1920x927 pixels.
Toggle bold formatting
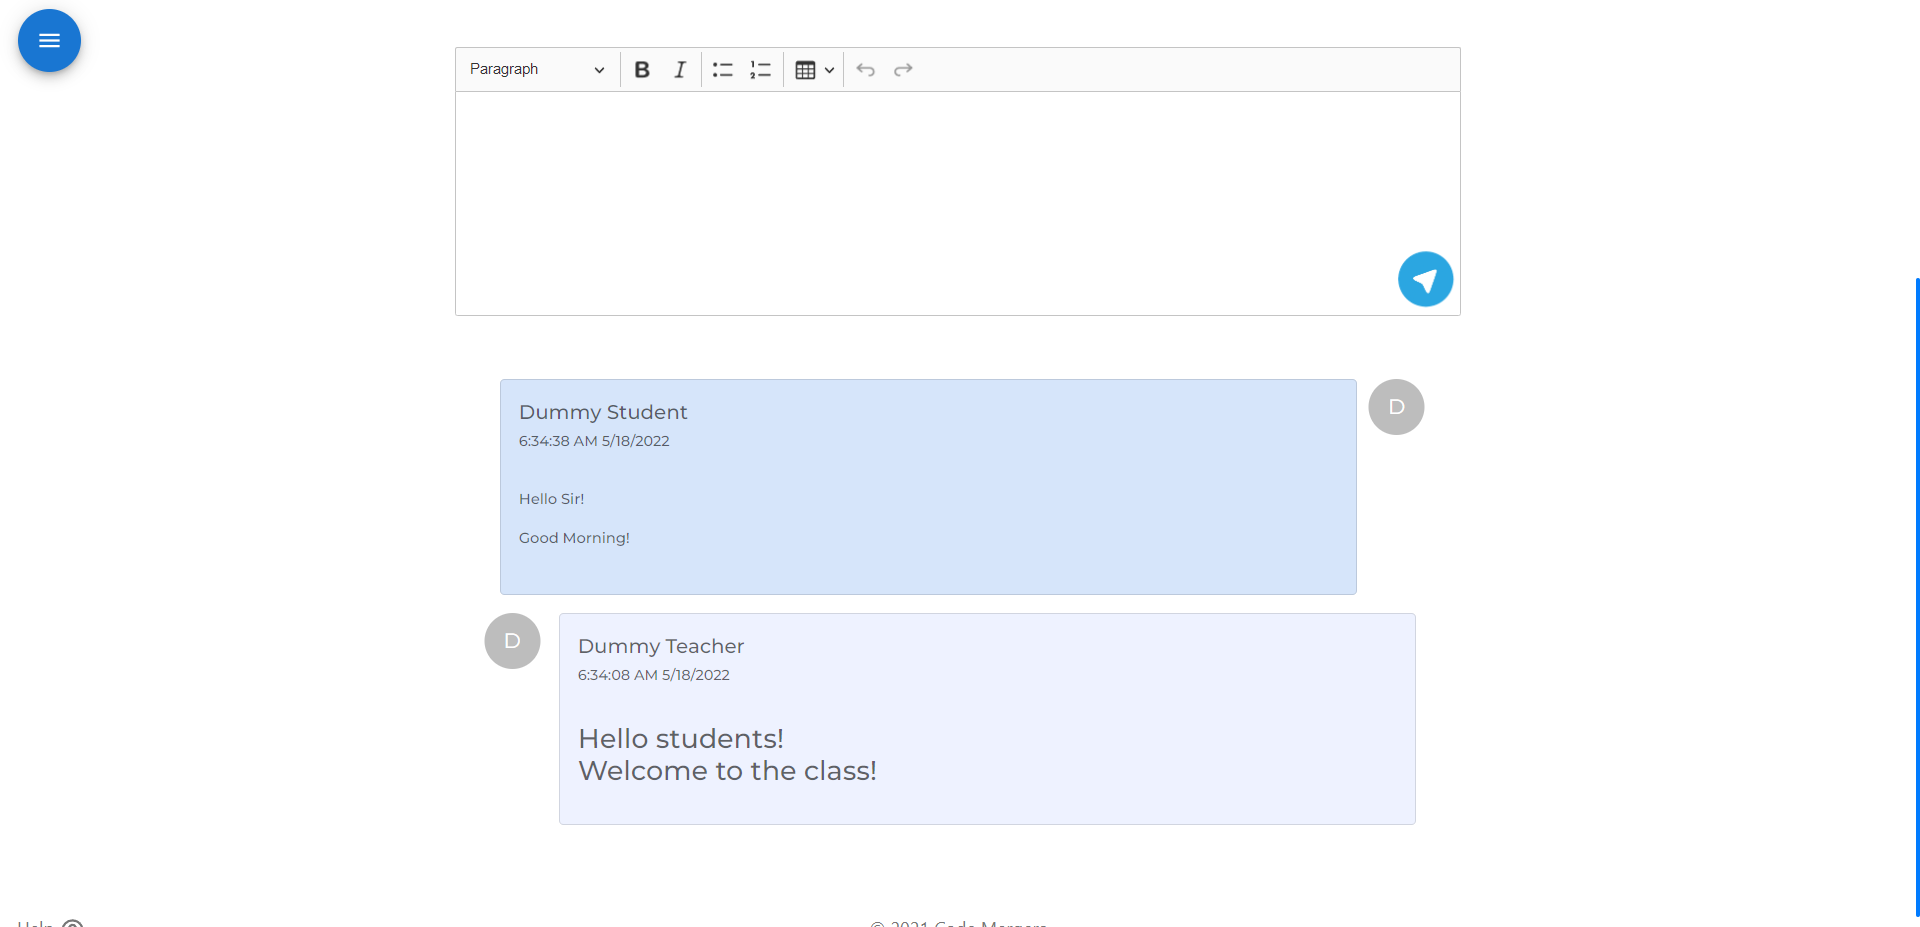point(642,69)
